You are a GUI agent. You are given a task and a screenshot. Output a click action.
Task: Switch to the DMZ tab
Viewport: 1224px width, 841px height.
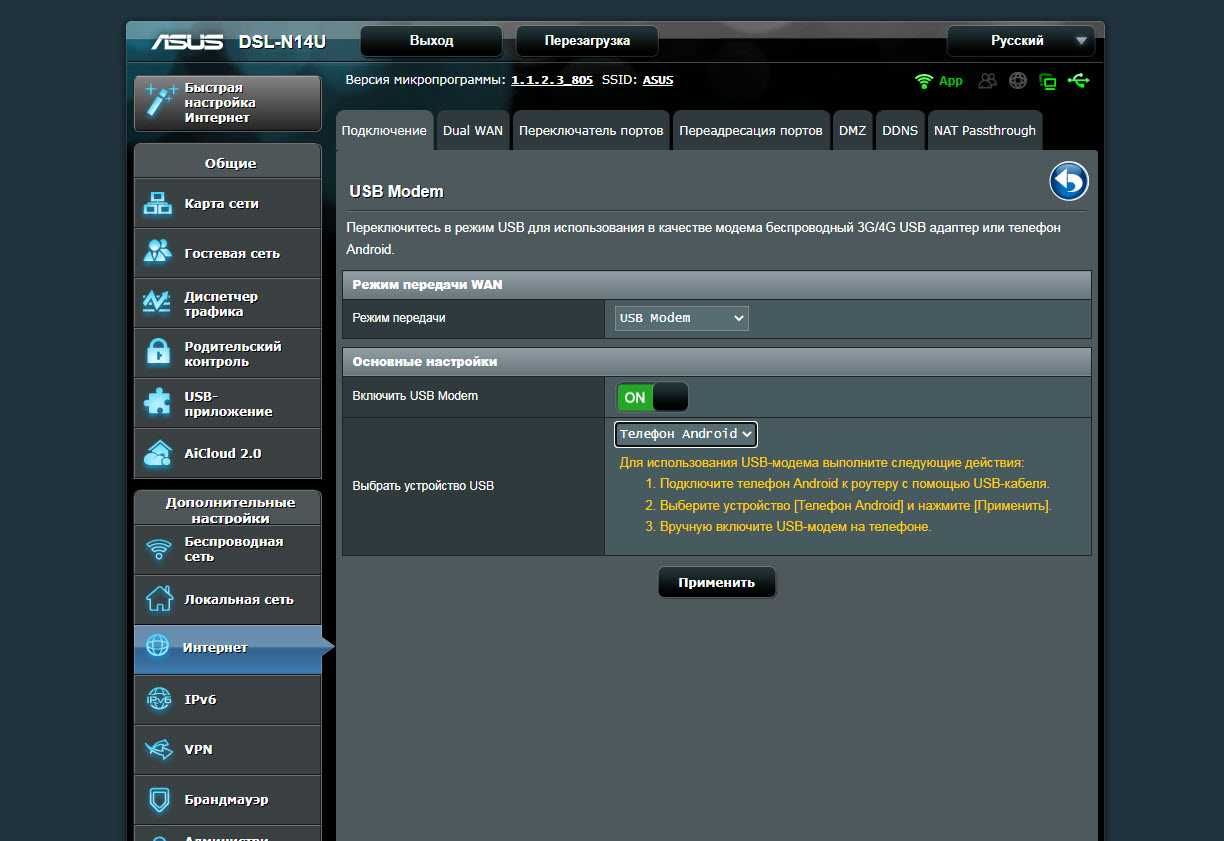pyautogui.click(x=852, y=131)
